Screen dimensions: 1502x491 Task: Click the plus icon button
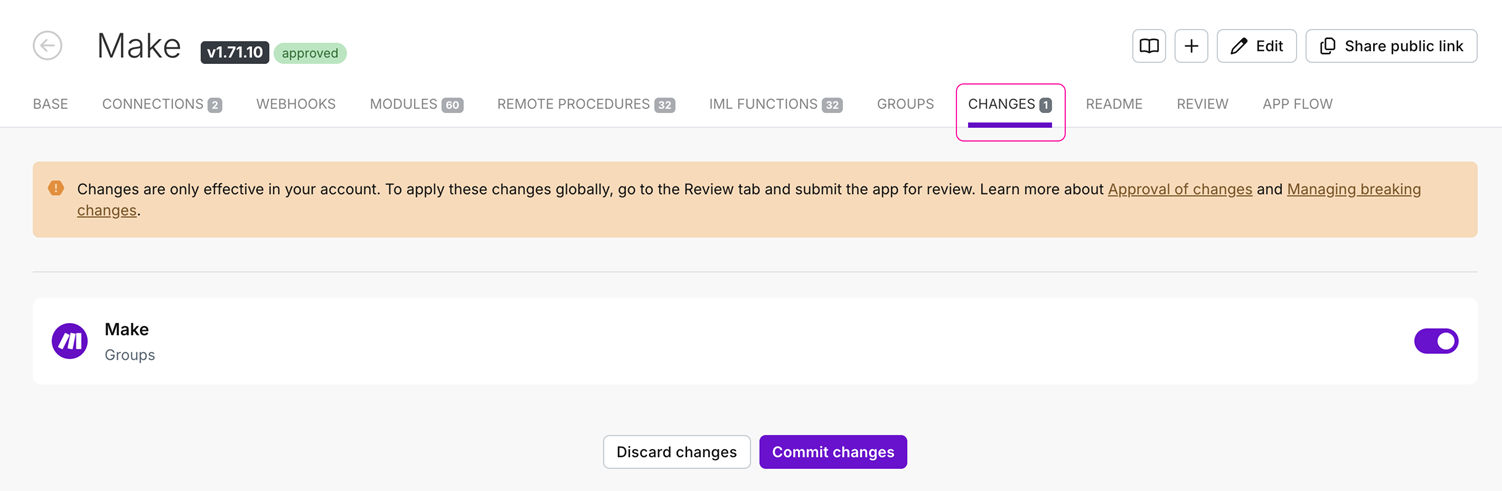1191,46
